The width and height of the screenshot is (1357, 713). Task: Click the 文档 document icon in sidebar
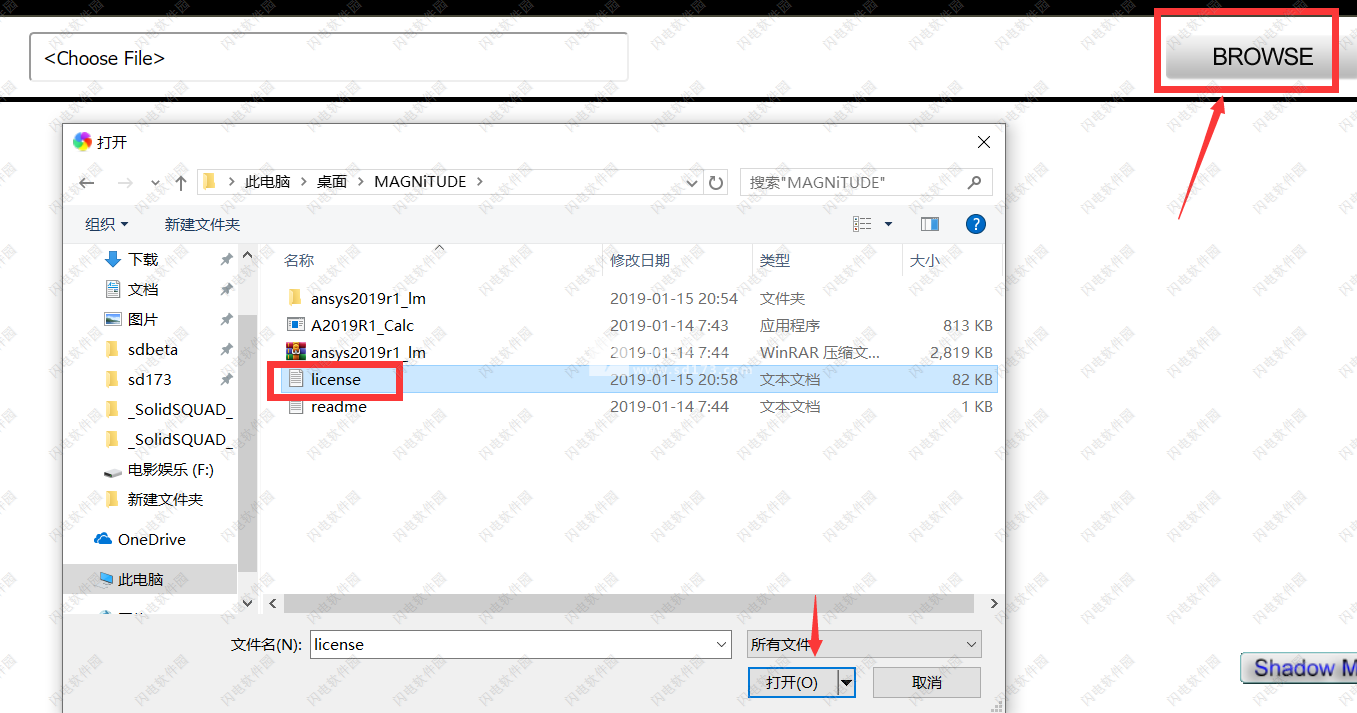(113, 289)
